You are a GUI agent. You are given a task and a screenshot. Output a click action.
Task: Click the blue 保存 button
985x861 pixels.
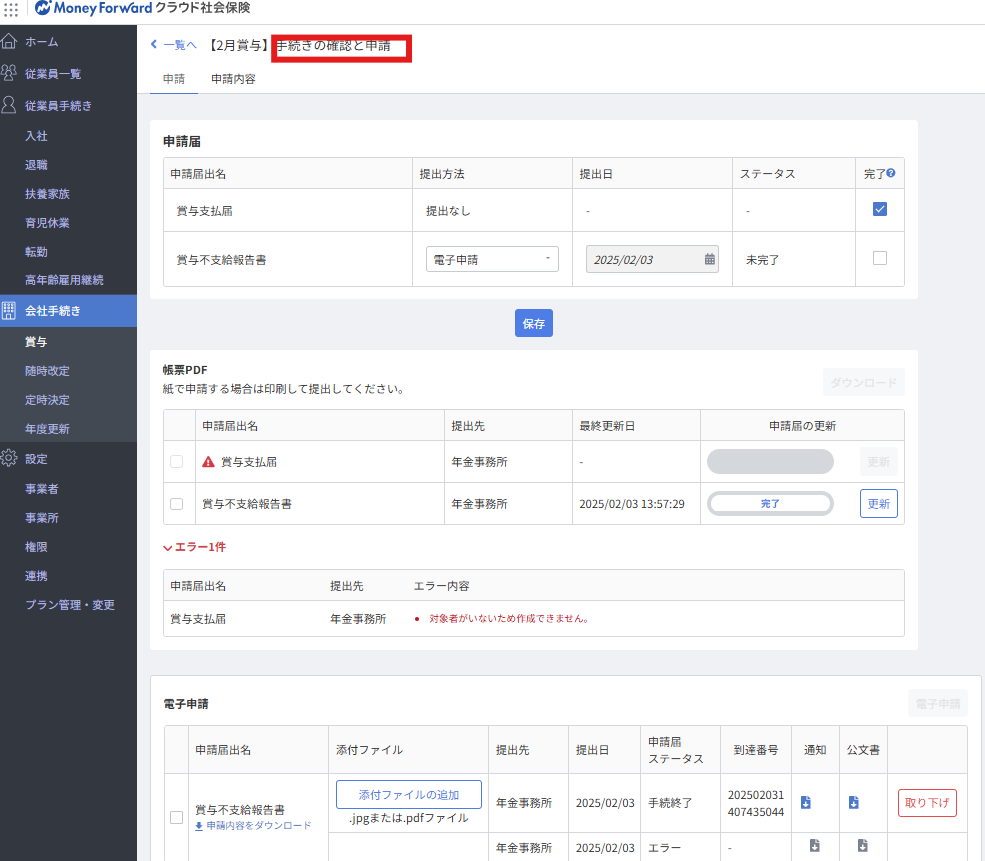click(534, 323)
